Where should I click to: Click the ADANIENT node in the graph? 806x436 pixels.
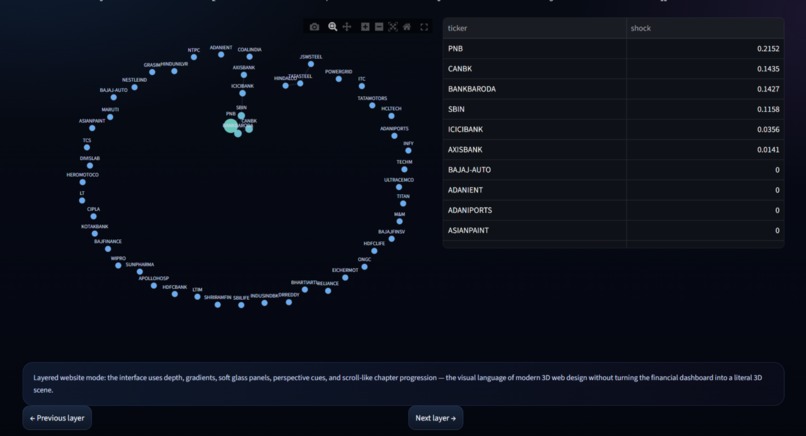221,54
